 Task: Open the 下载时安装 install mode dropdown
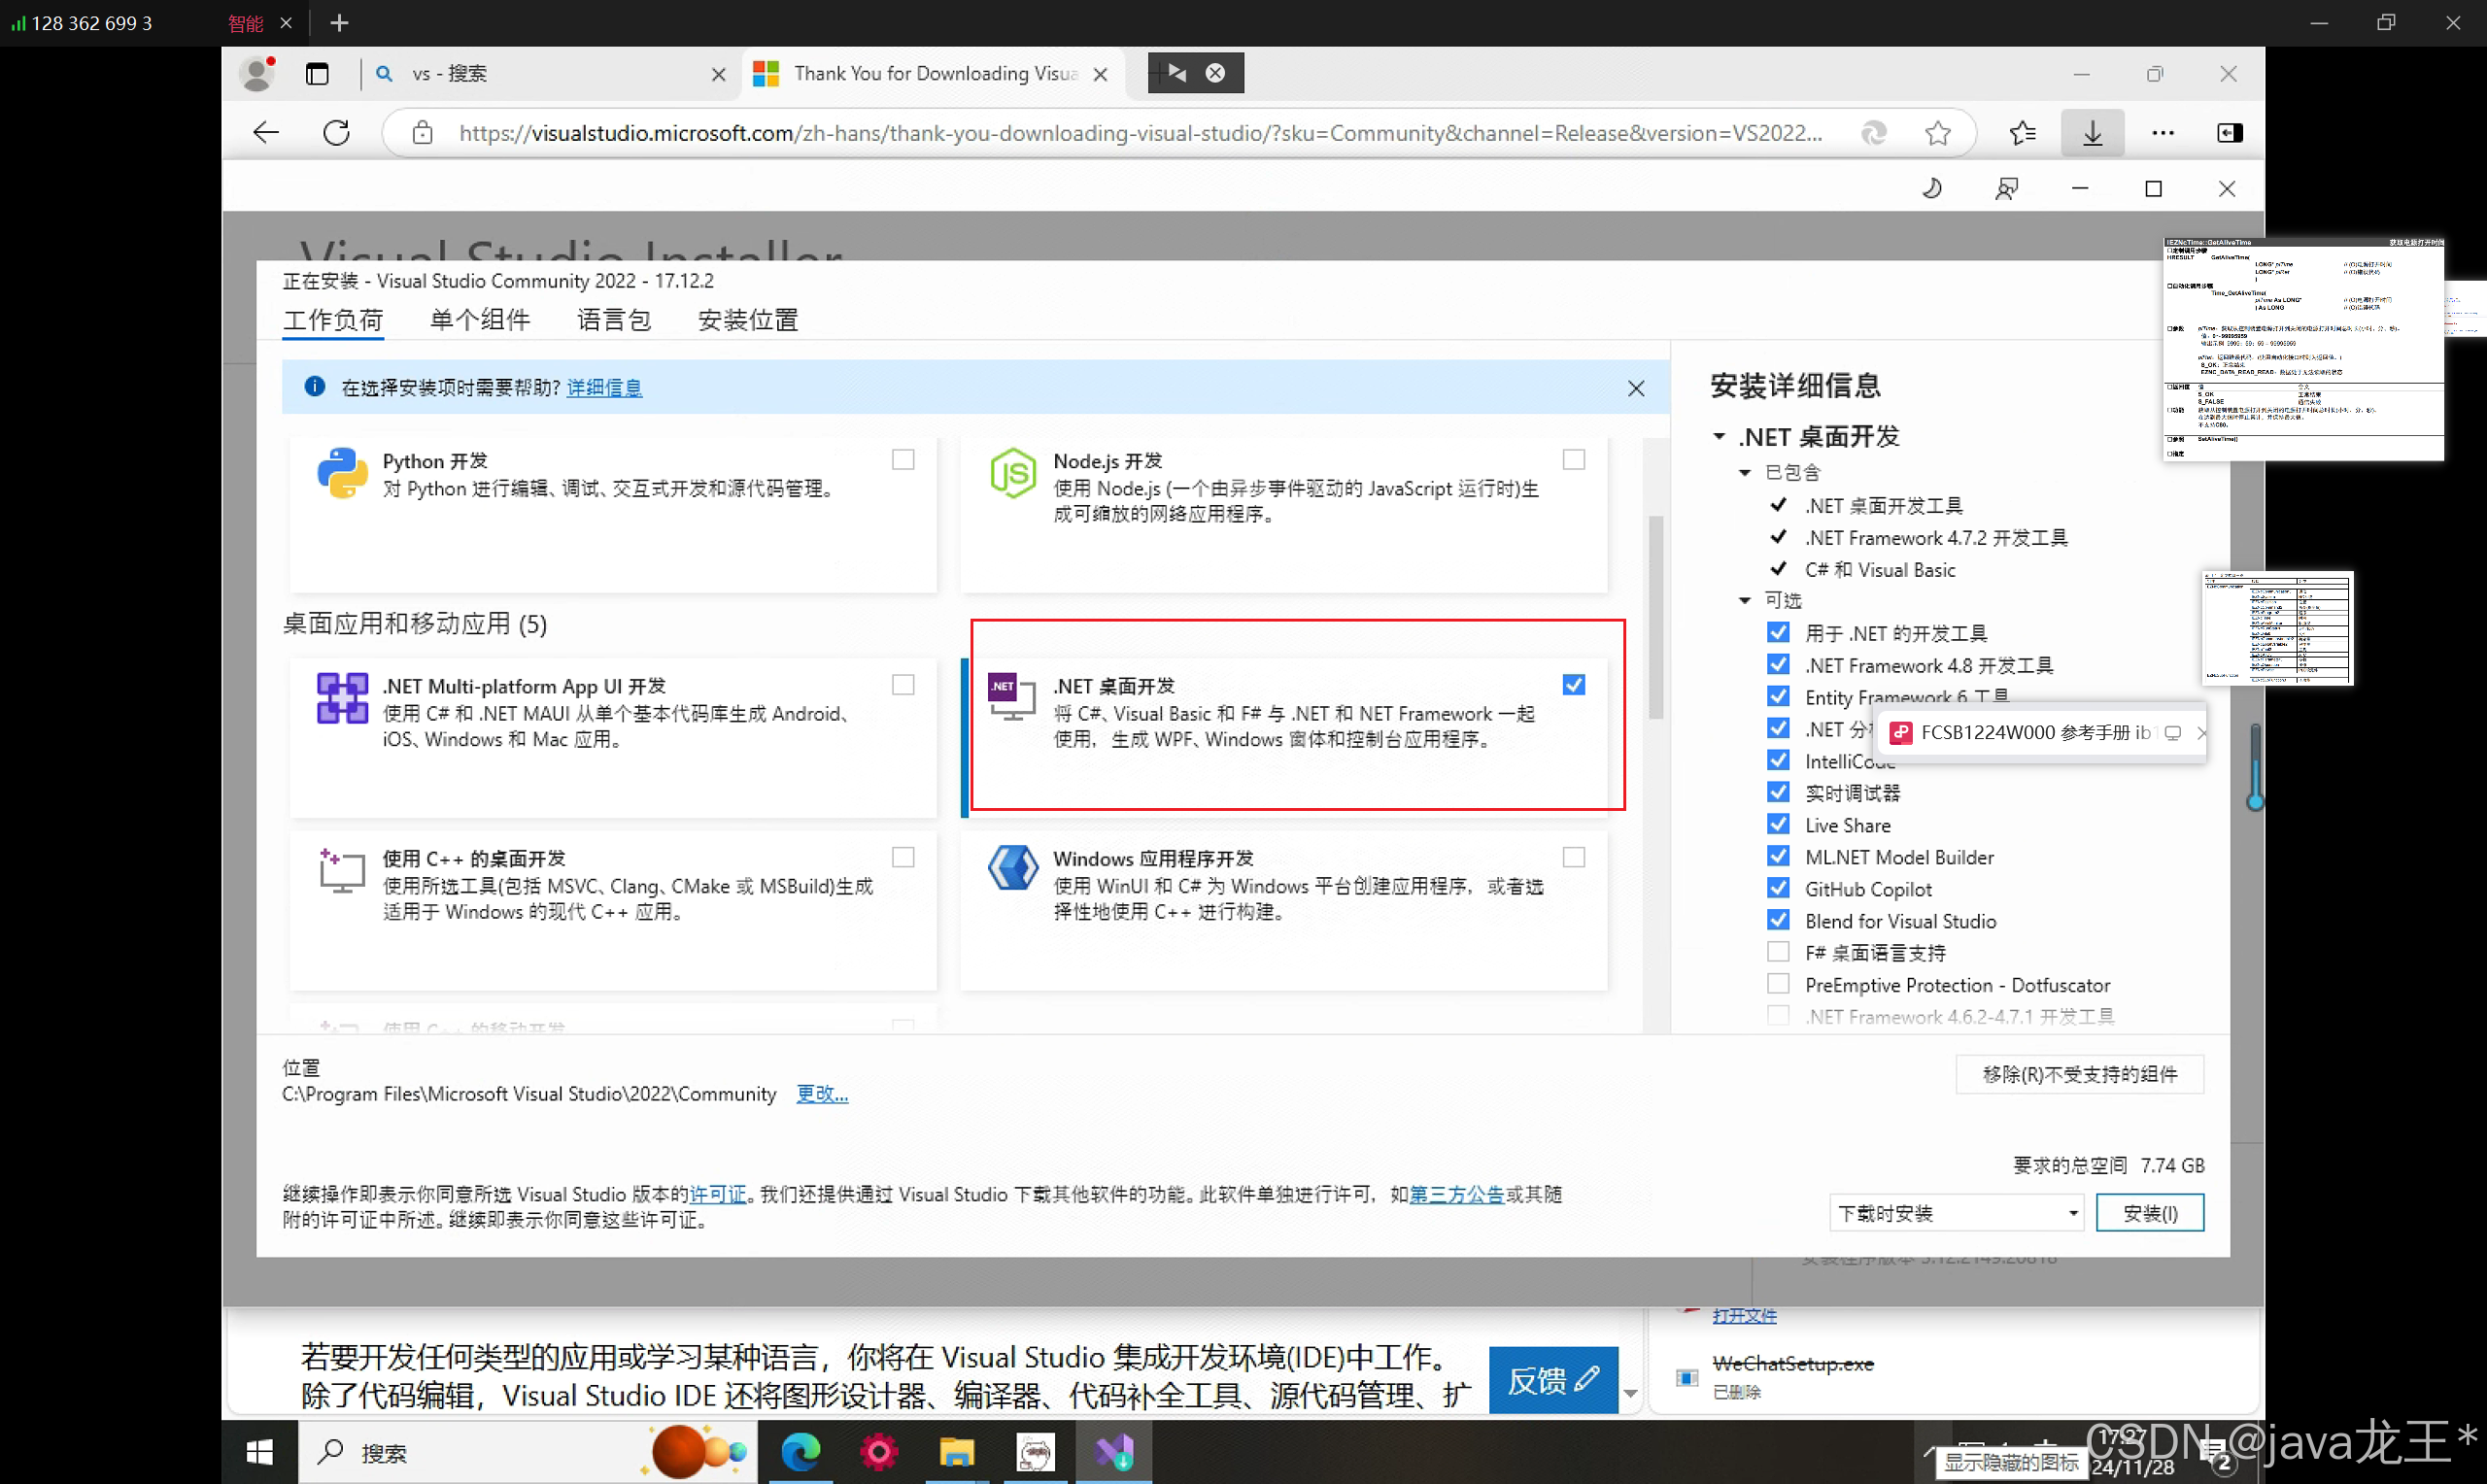[1956, 1213]
